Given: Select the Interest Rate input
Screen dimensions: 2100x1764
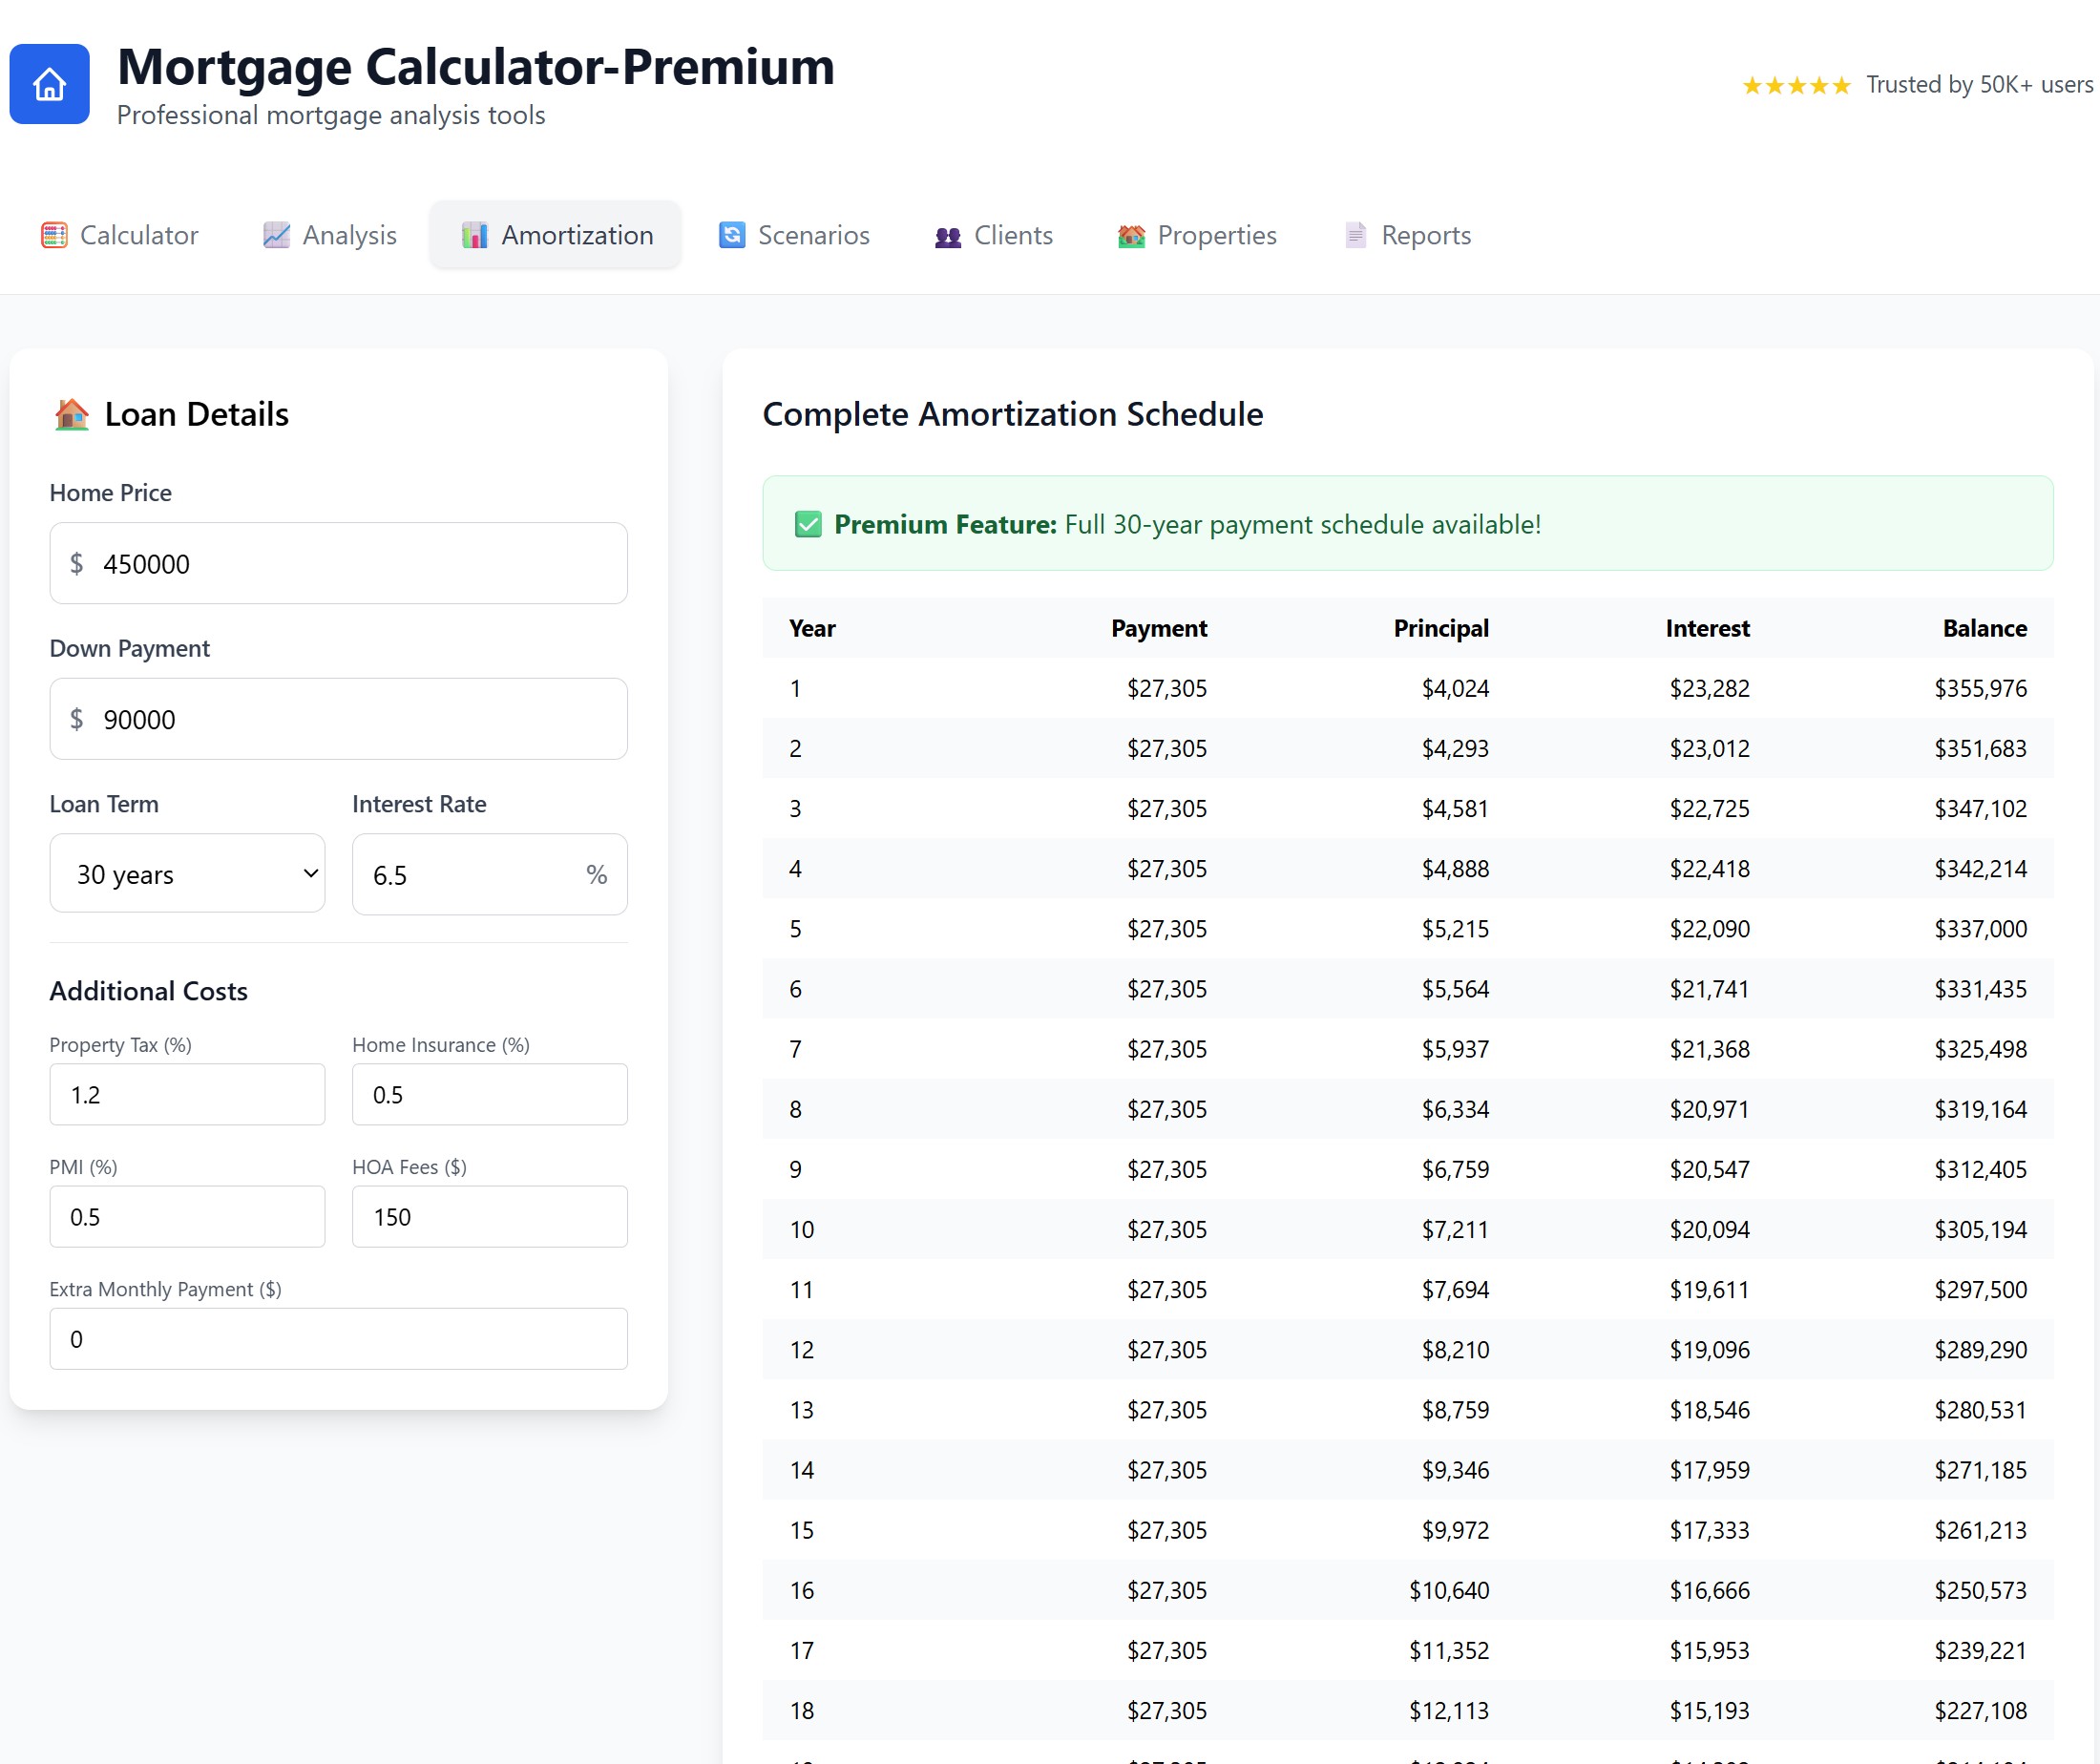Looking at the screenshot, I should 489,873.
